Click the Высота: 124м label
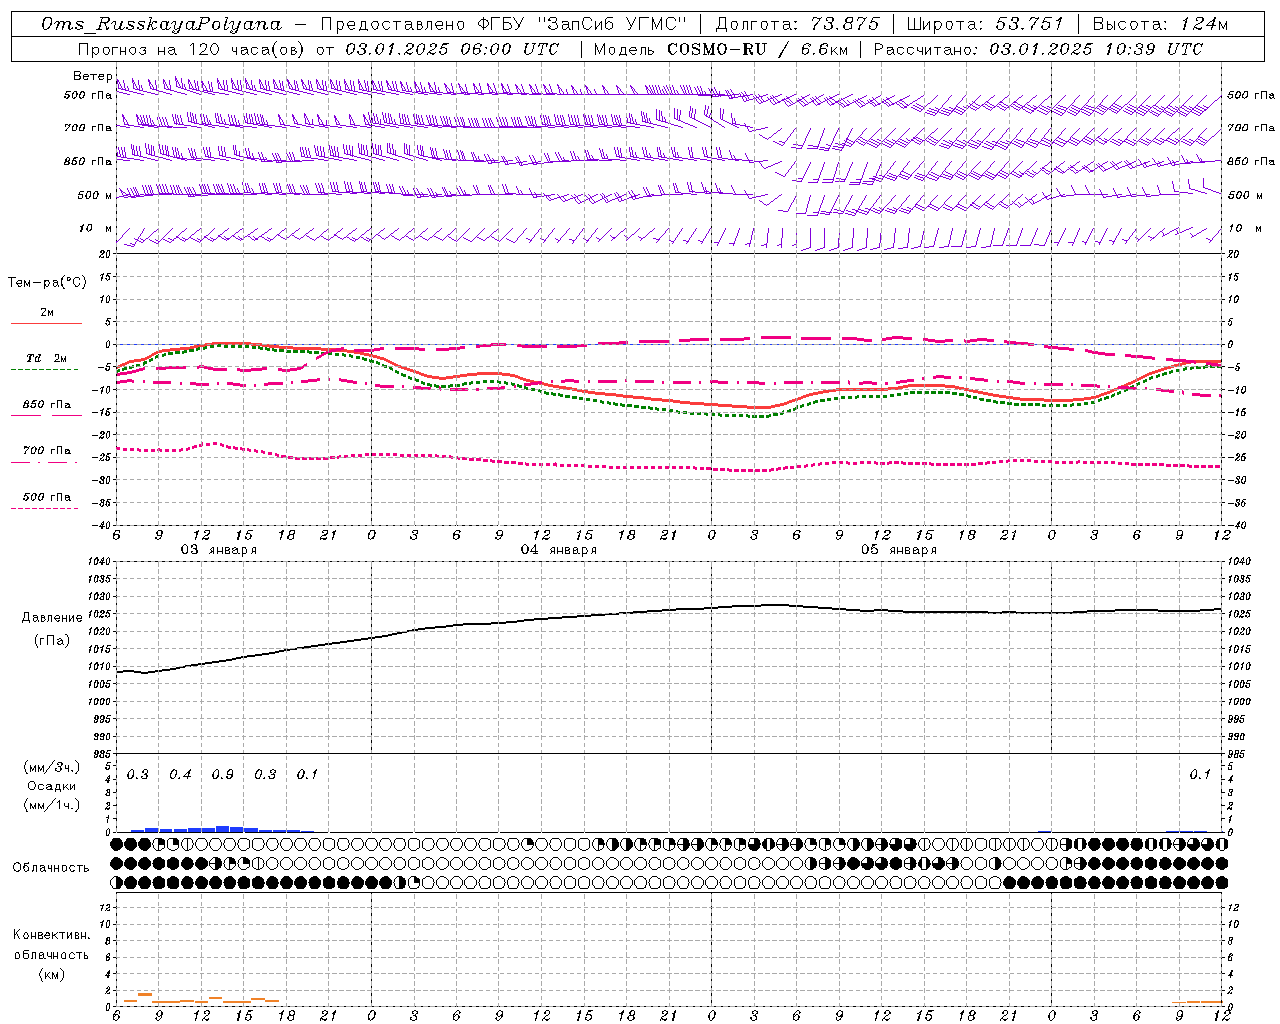The height and width of the screenshot is (1024, 1280). [1160, 24]
